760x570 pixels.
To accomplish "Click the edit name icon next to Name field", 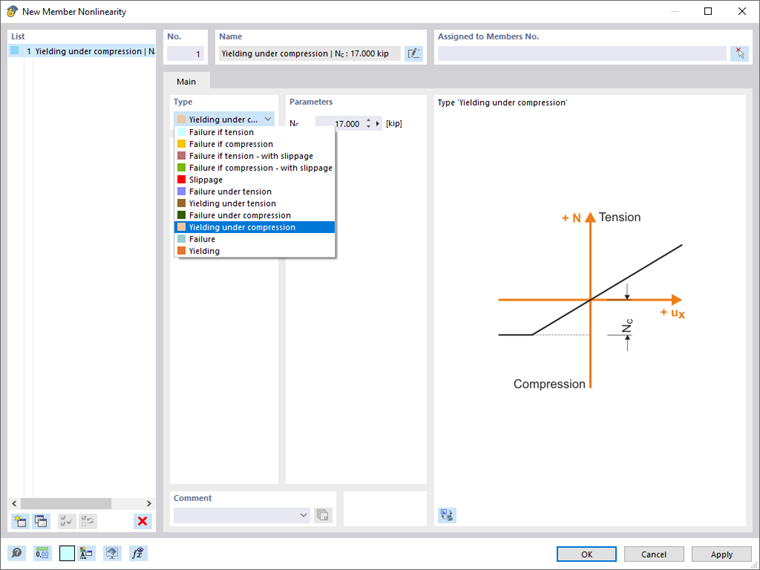I will [413, 53].
